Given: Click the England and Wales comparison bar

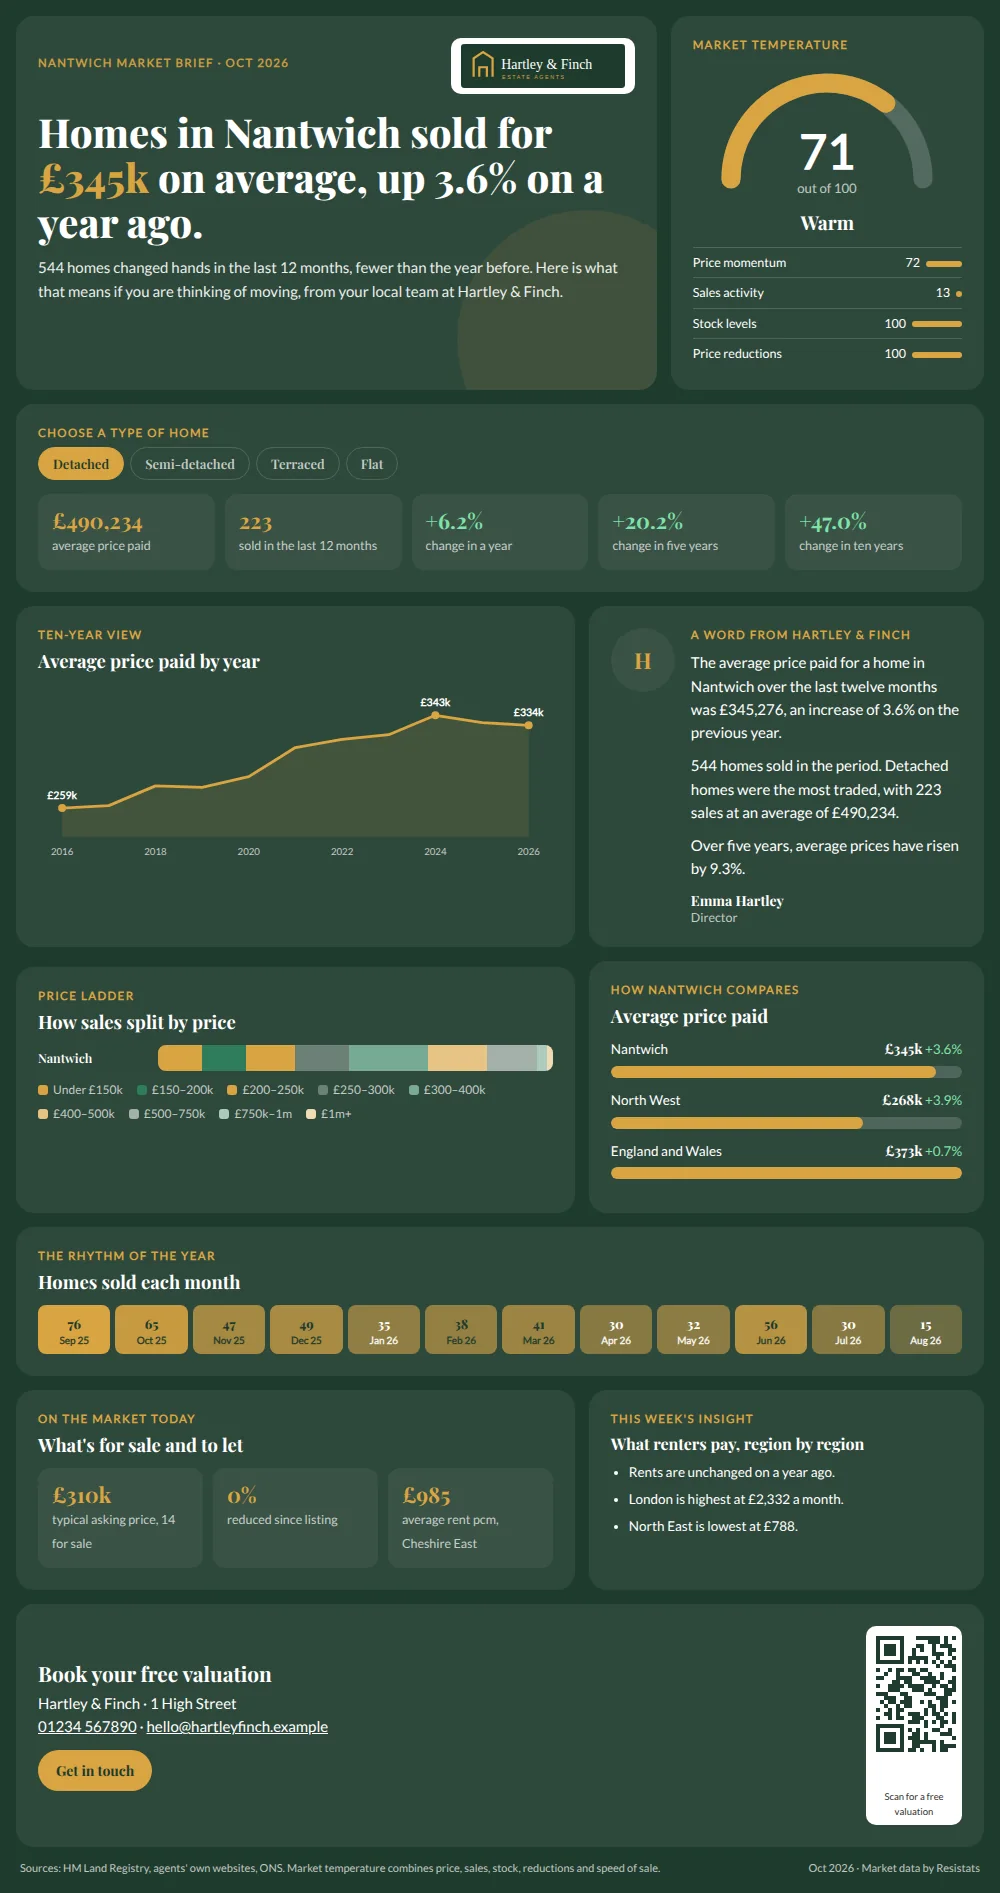Looking at the screenshot, I should [786, 1174].
